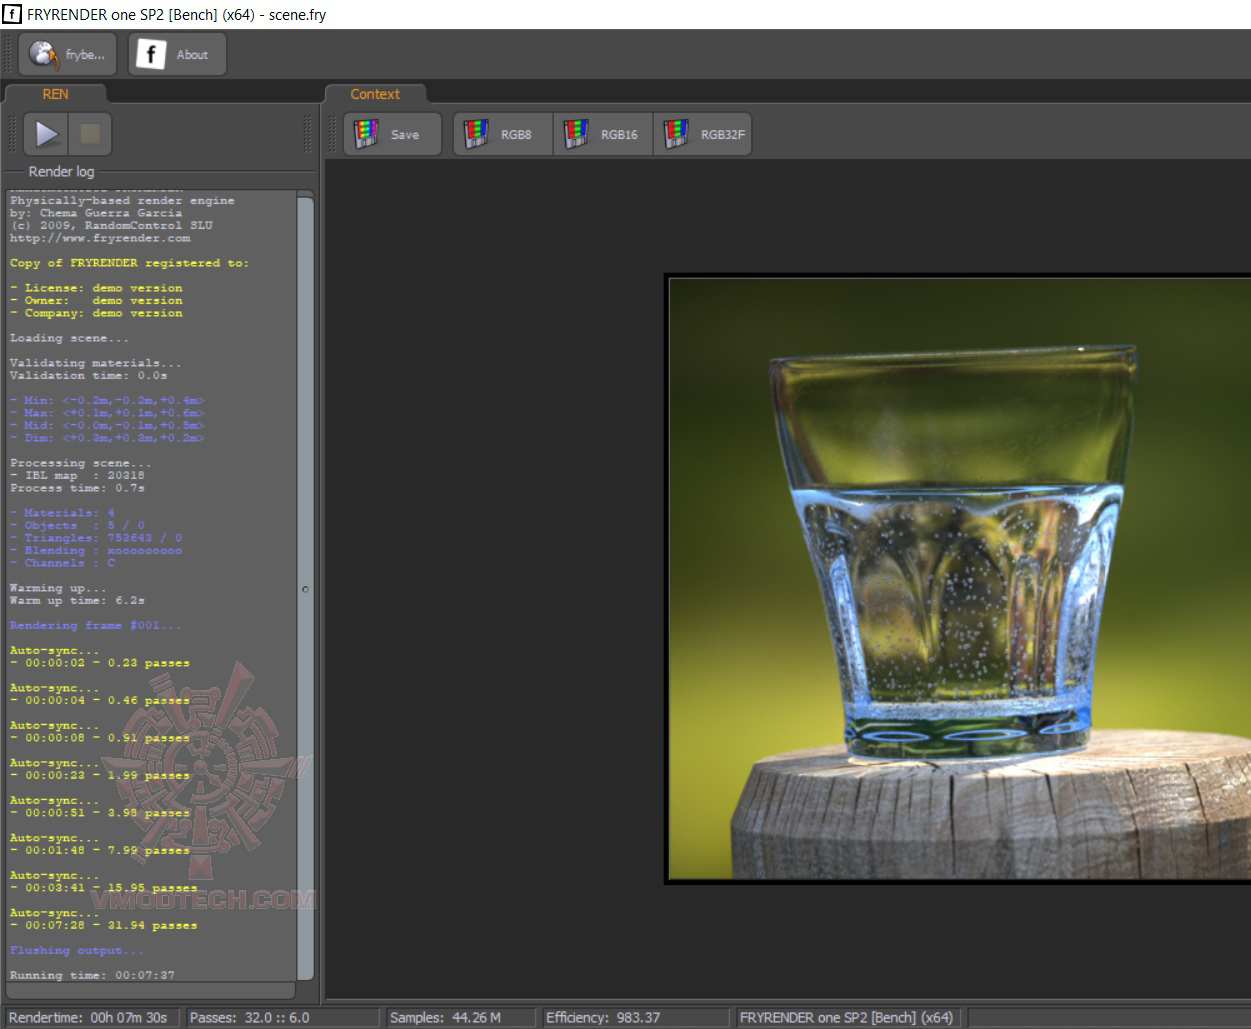Click the panel splitter handle dot
The width and height of the screenshot is (1251, 1029).
coord(305,589)
